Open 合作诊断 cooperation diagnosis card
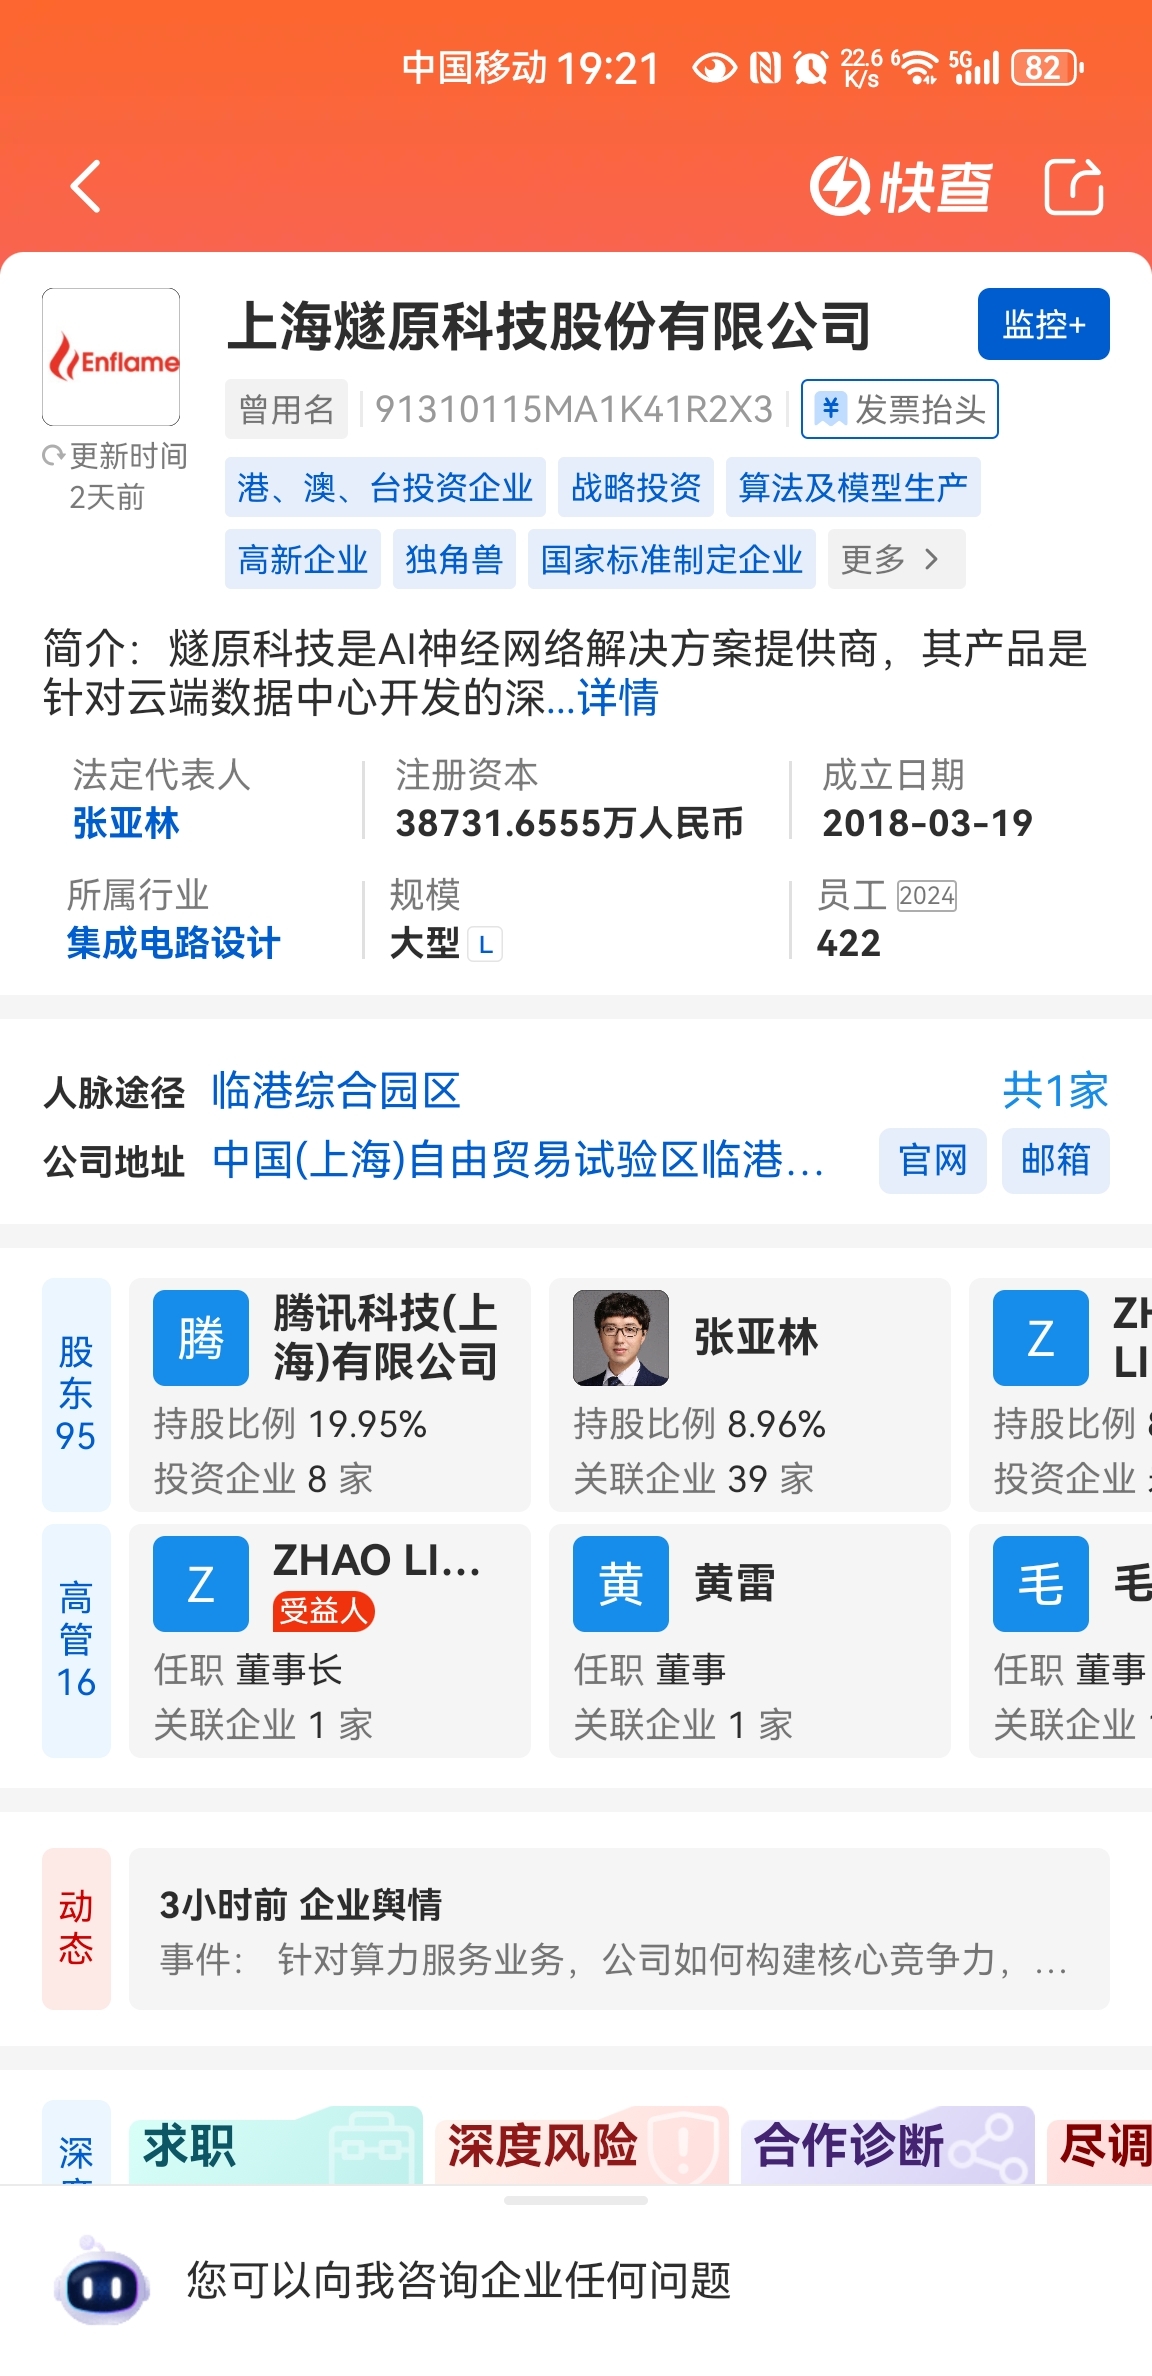 tap(888, 2146)
